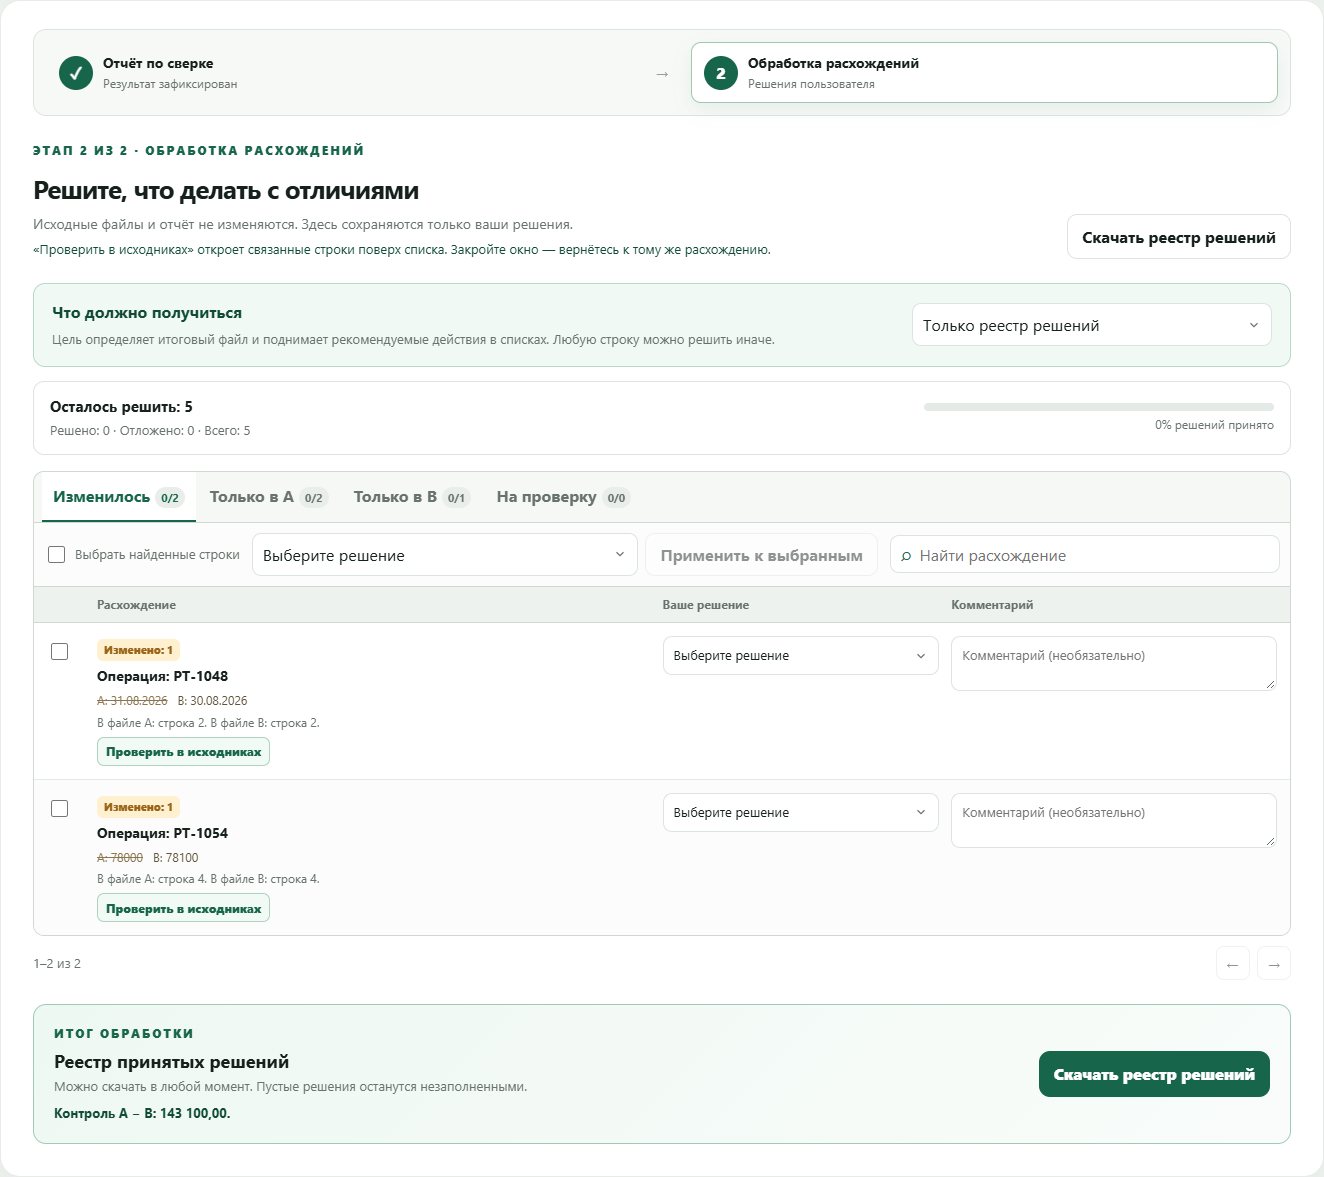Viewport: 1324px width, 1177px height.
Task: Click top 'Скачать реестр решений' button
Action: coord(1179,237)
